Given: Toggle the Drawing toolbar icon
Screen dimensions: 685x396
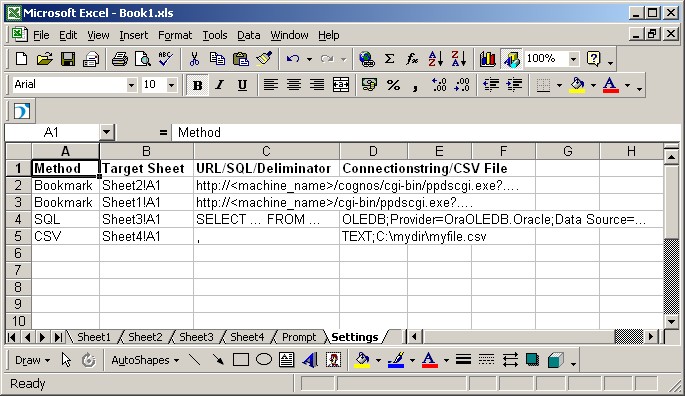Looking at the screenshot, I should pos(511,59).
